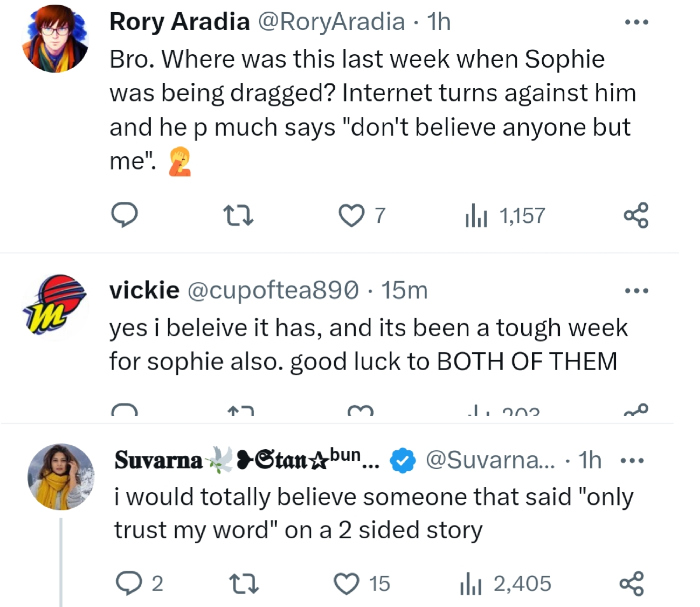Share Rory Aradia's tweet
This screenshot has height=607, width=700.
(x=636, y=215)
